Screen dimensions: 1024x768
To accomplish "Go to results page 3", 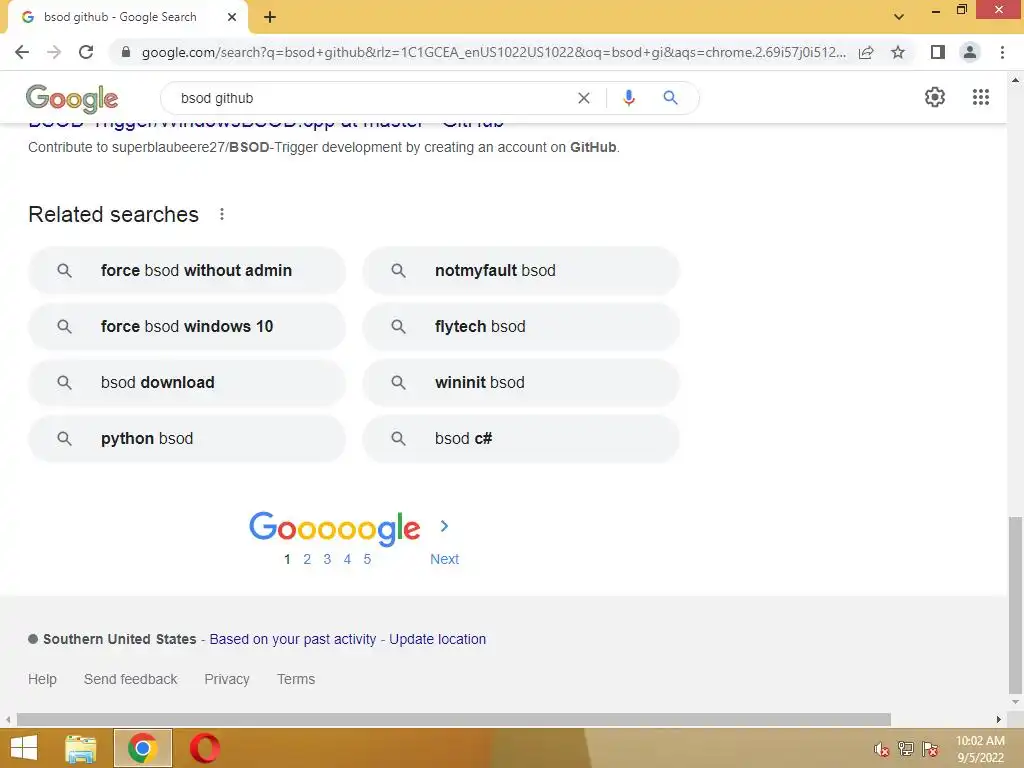I will [327, 559].
